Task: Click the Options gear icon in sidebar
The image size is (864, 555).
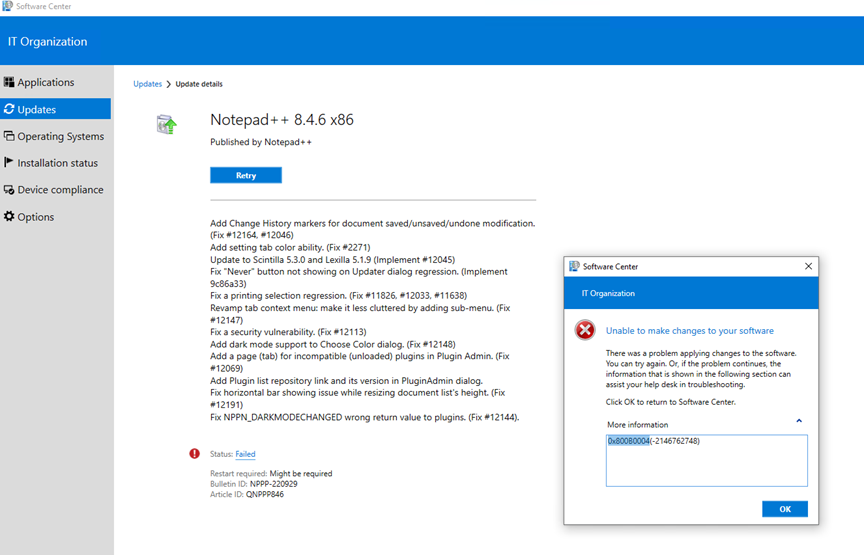Action: tap(9, 217)
